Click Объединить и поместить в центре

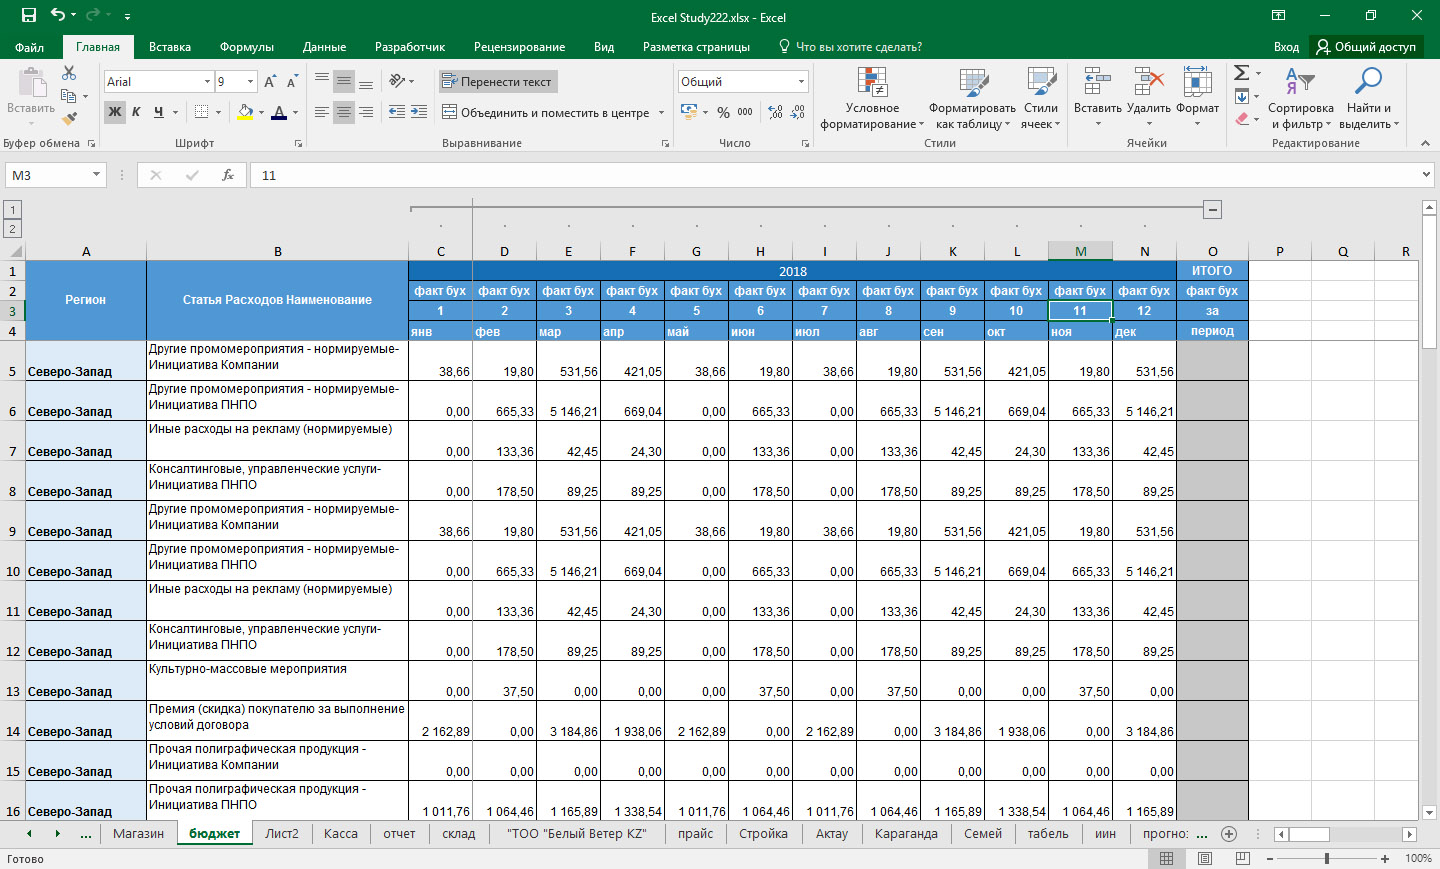tap(546, 113)
